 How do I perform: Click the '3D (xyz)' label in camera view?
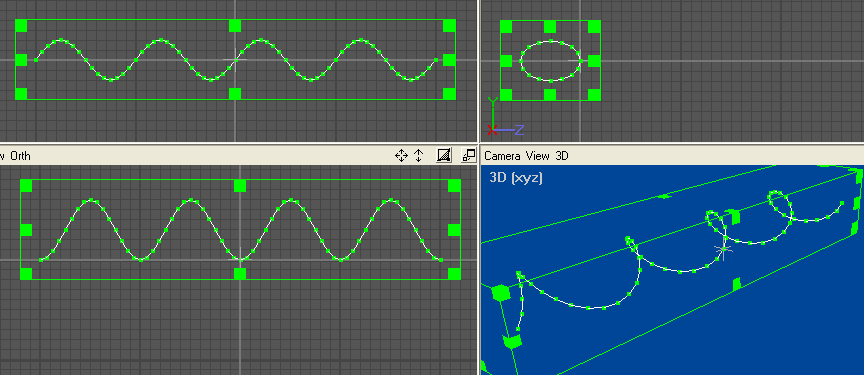516,177
